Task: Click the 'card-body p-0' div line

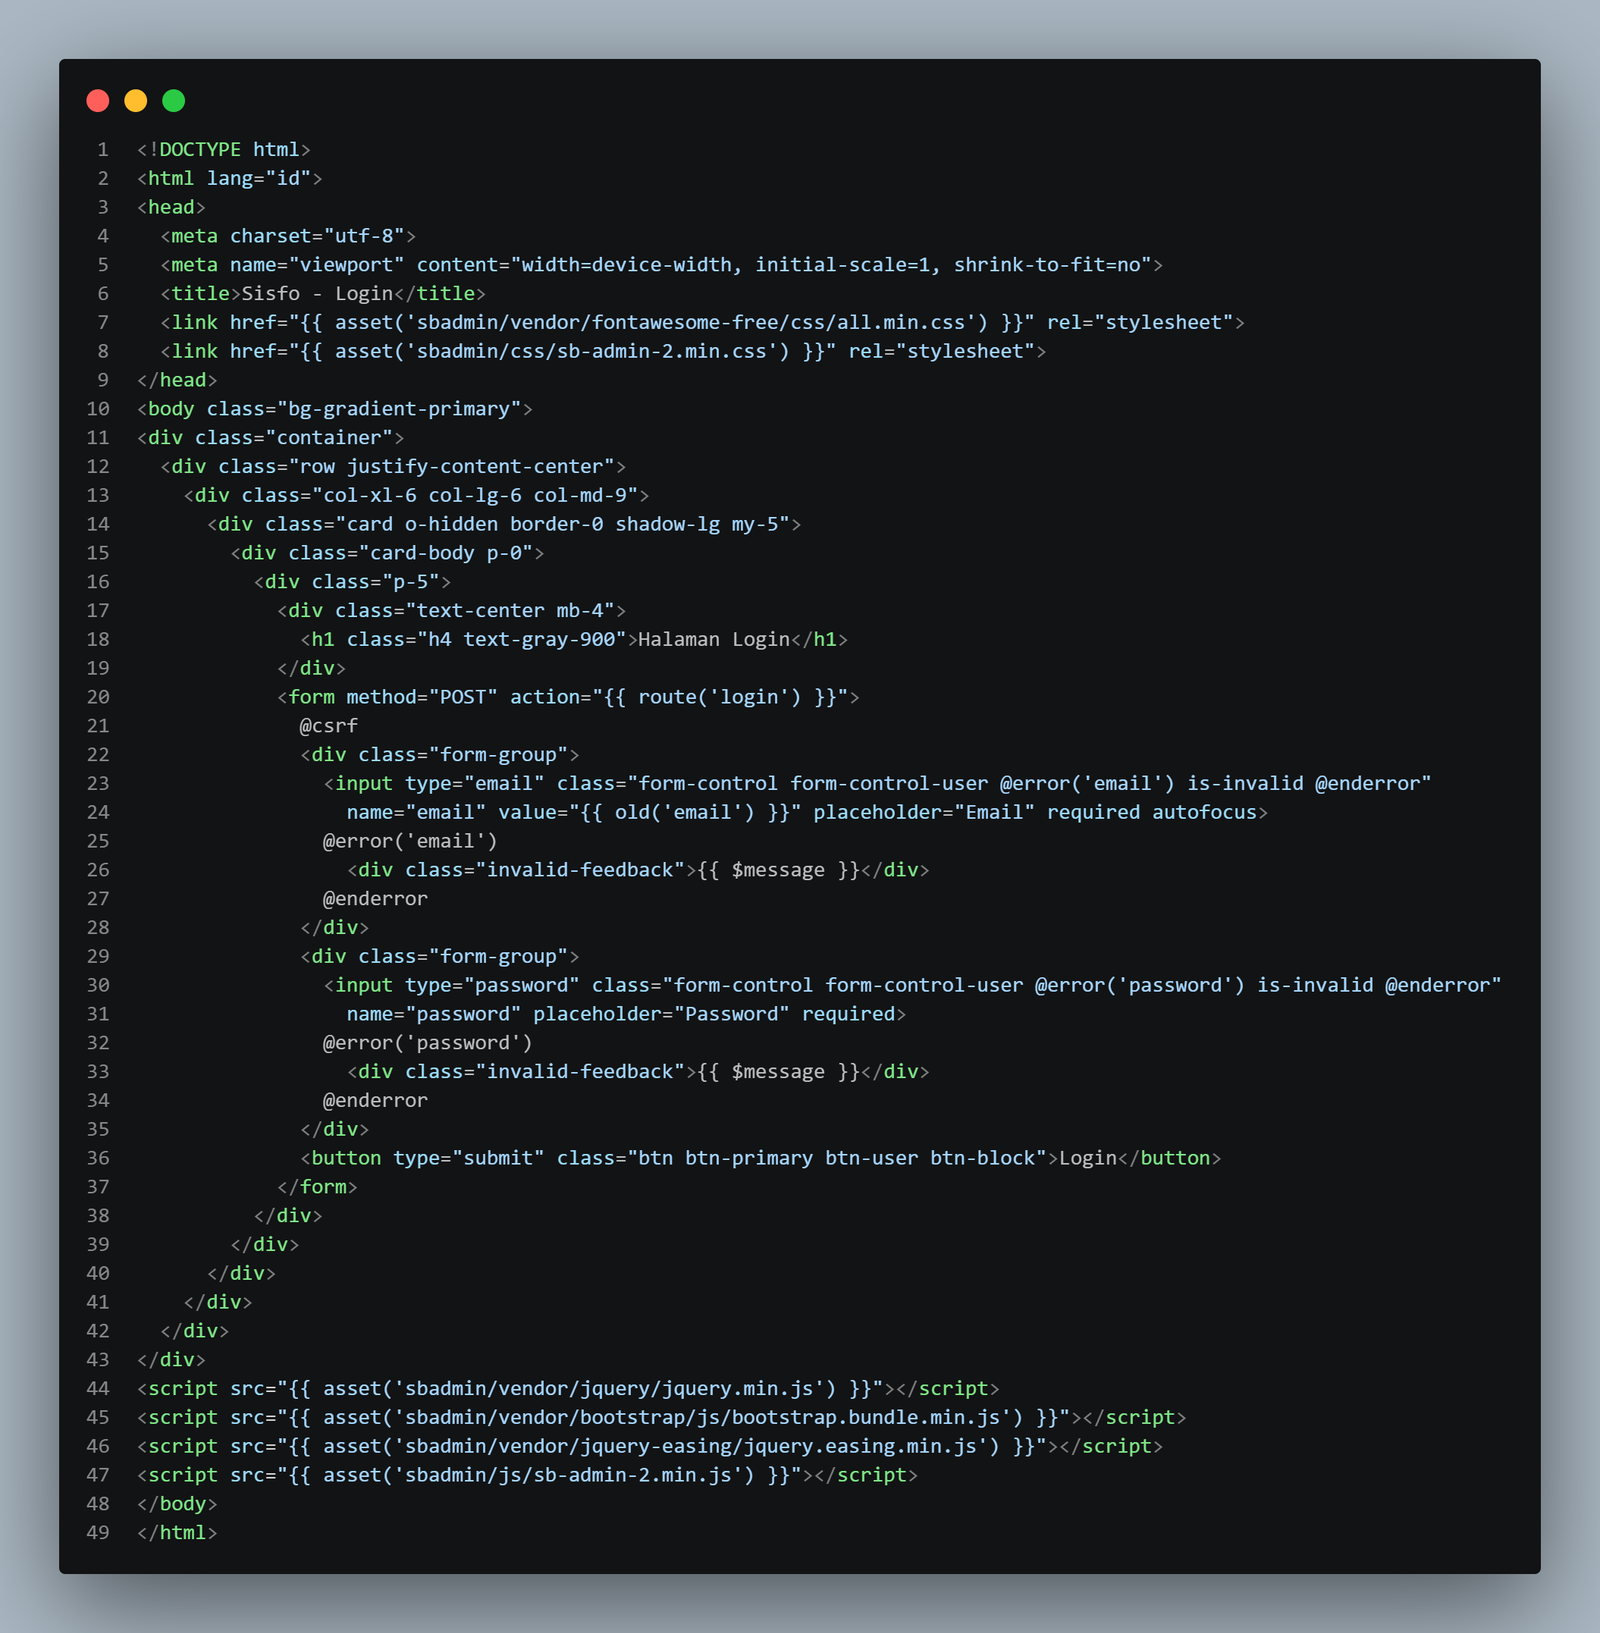Action: pyautogui.click(x=388, y=553)
